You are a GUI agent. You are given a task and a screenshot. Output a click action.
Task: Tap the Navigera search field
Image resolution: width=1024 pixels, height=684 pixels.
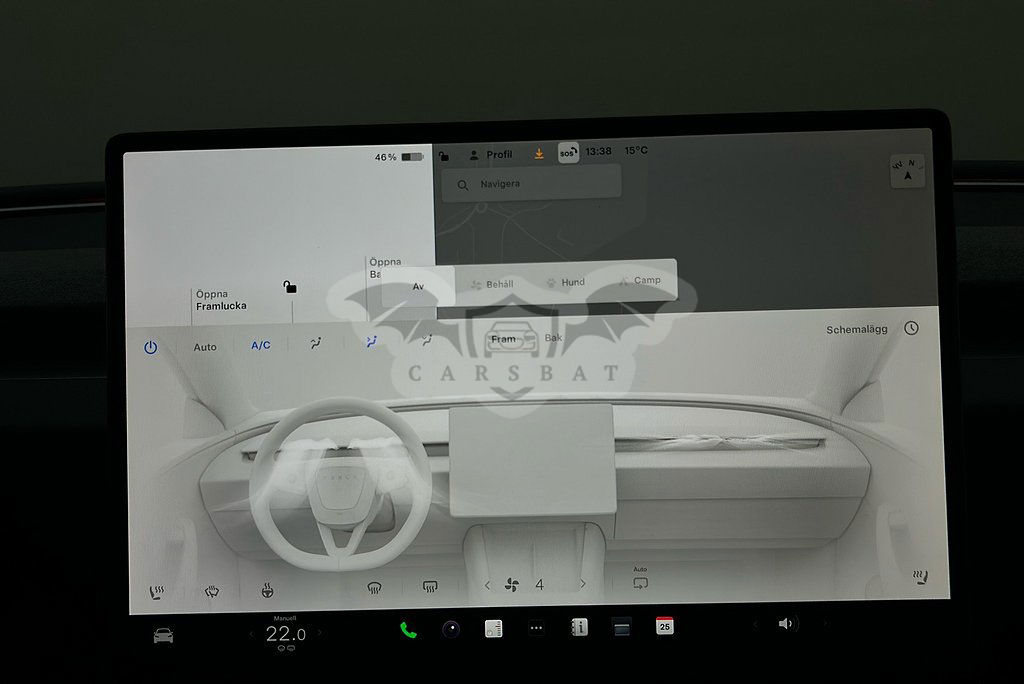coord(532,184)
